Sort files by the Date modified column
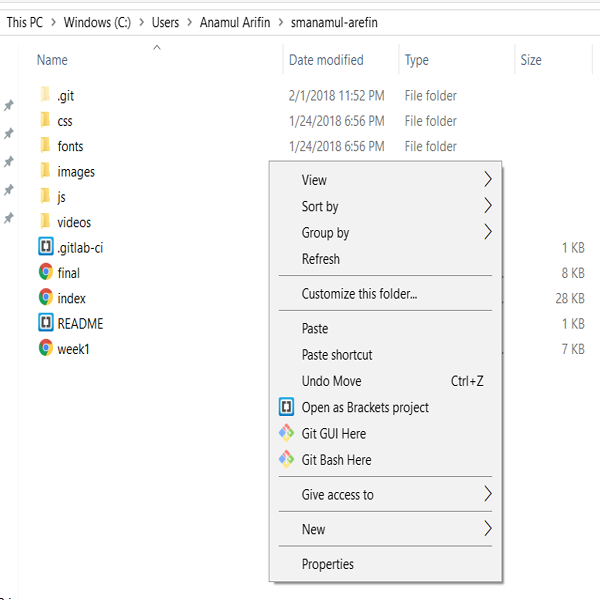Viewport: 600px width, 600px height. pos(326,60)
